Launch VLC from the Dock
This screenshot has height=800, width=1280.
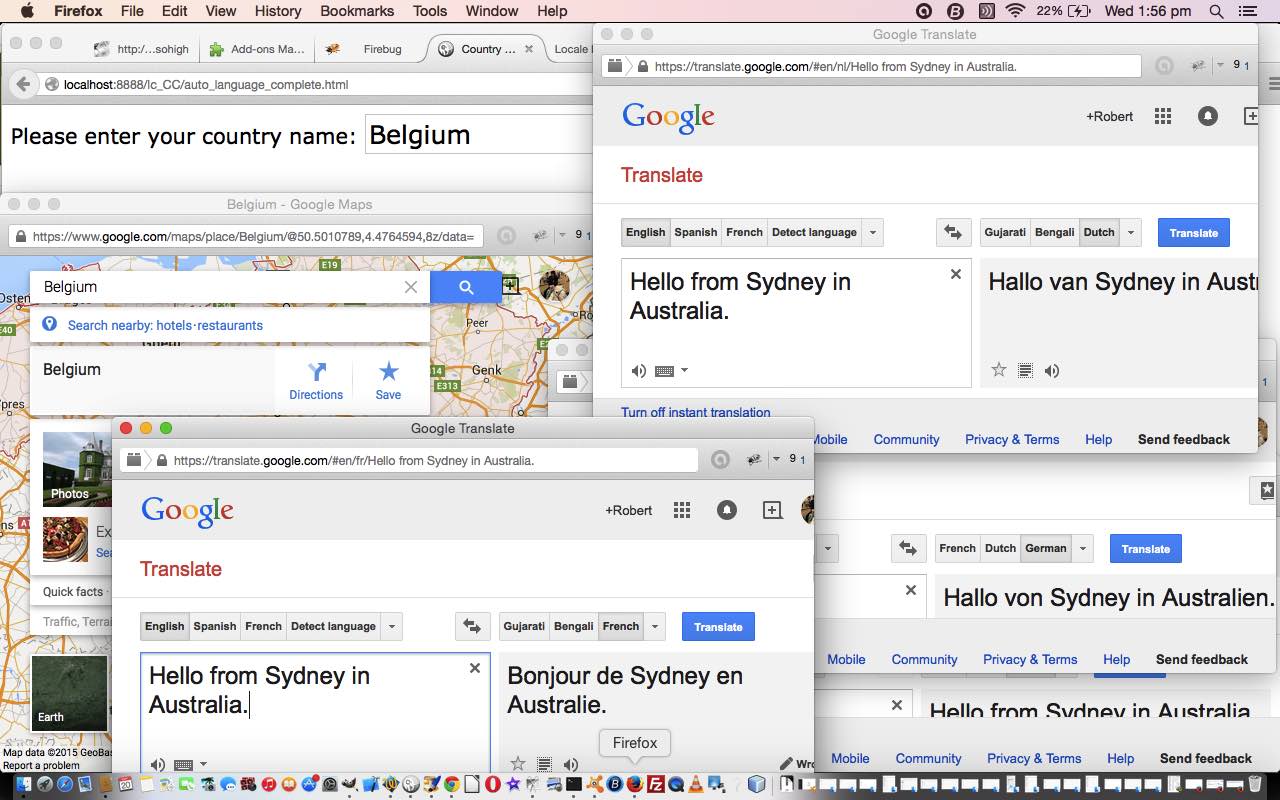(696, 785)
